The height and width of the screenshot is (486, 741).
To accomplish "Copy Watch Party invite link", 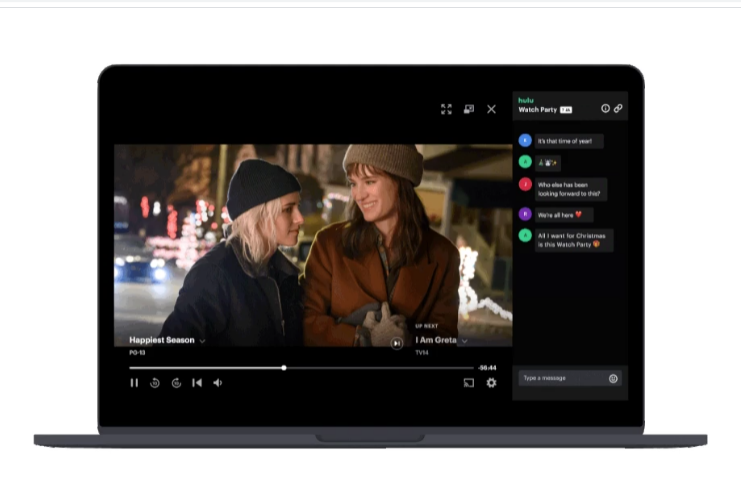I will [x=618, y=108].
